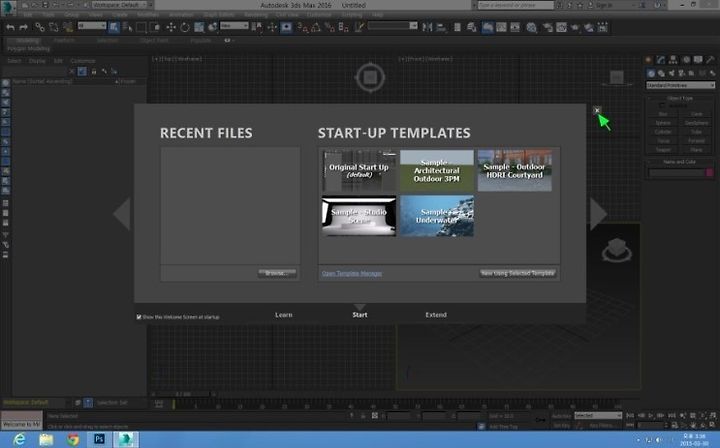This screenshot has height=448, width=720.
Task: Open the Material Editor from toolbar
Action: 531,28
